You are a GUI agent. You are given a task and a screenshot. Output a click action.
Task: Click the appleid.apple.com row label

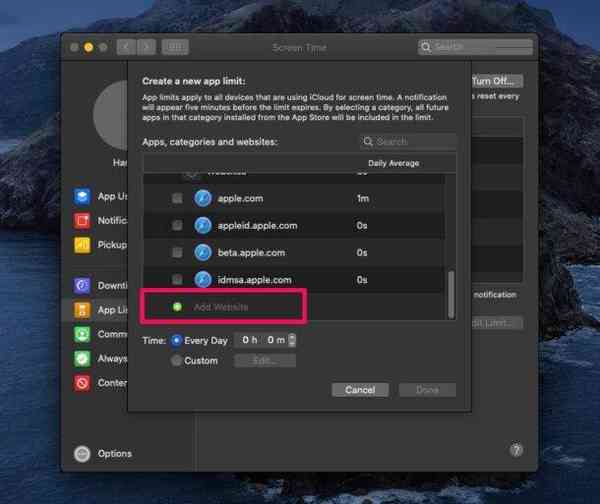coord(257,226)
